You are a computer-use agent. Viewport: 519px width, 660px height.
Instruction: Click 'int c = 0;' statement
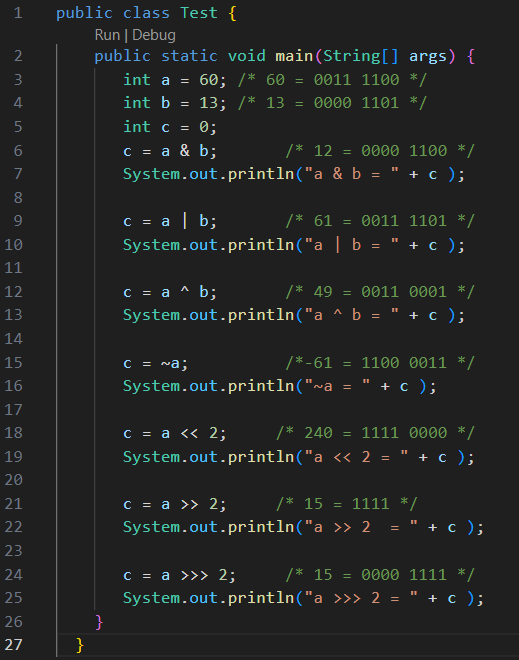click(170, 127)
